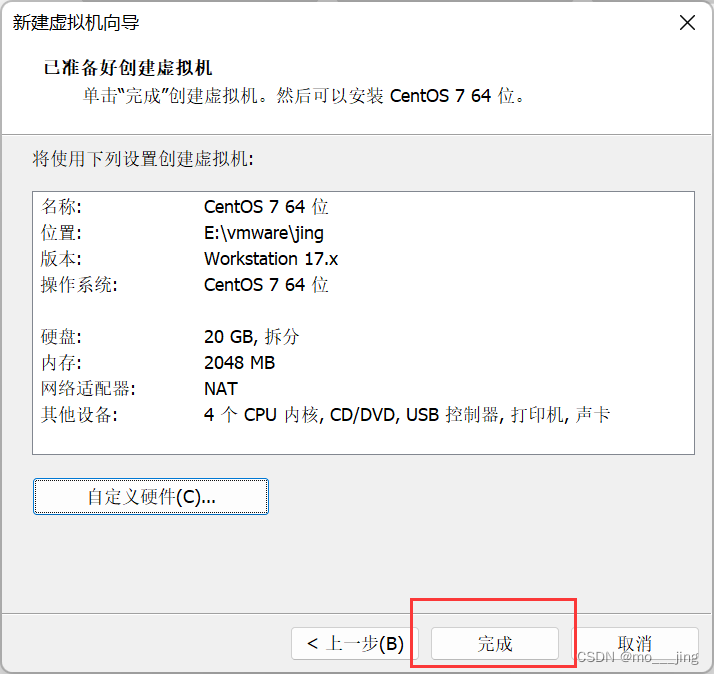
Task: Click the 内存: label in settings list
Action: coord(61,363)
